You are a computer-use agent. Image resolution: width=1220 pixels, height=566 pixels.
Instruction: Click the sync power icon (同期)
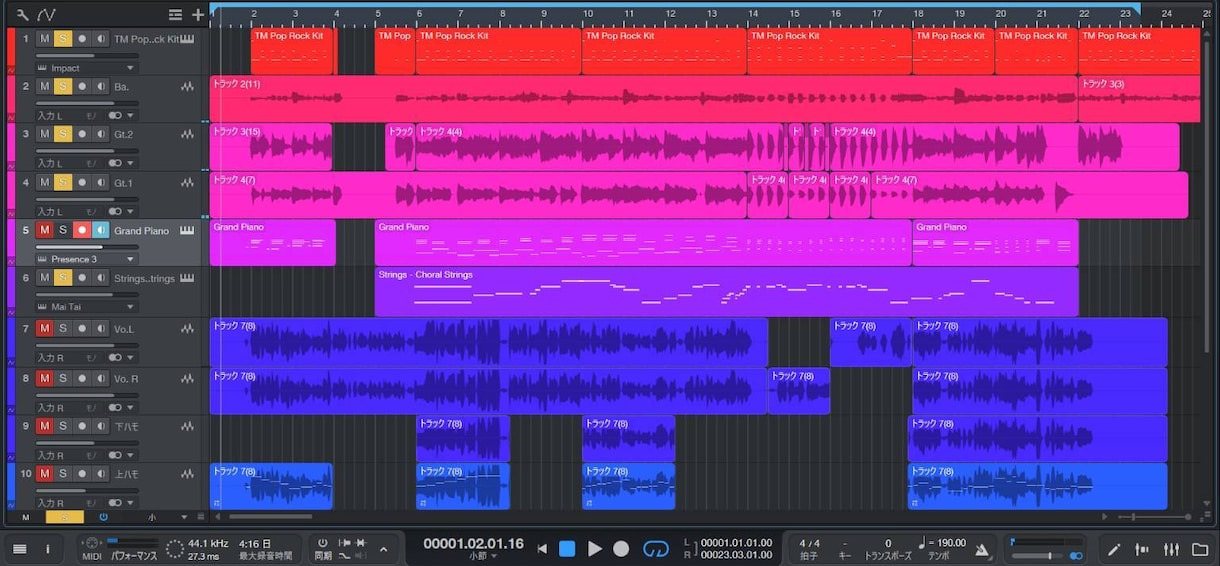point(322,543)
